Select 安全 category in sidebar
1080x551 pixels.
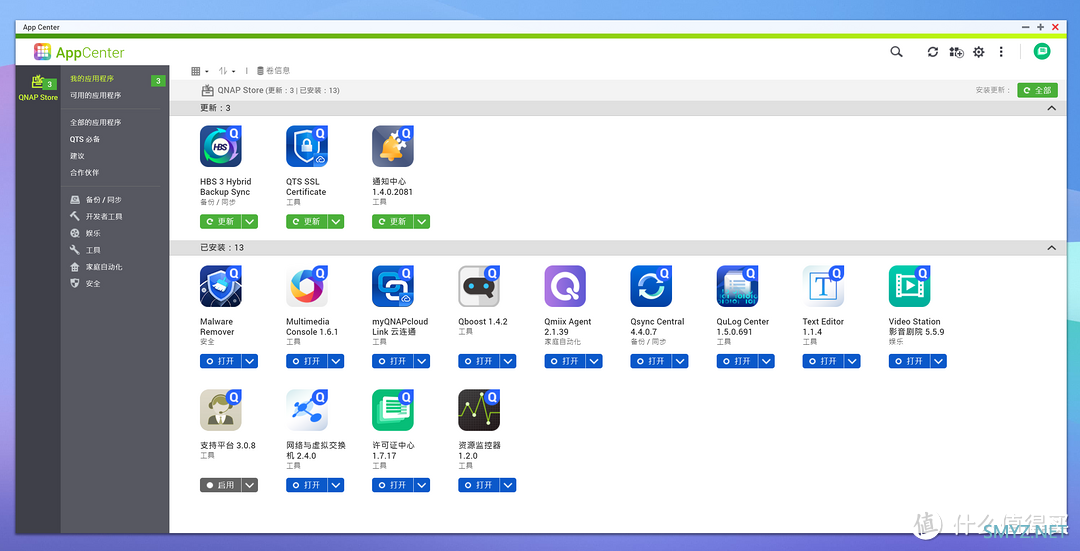point(85,283)
